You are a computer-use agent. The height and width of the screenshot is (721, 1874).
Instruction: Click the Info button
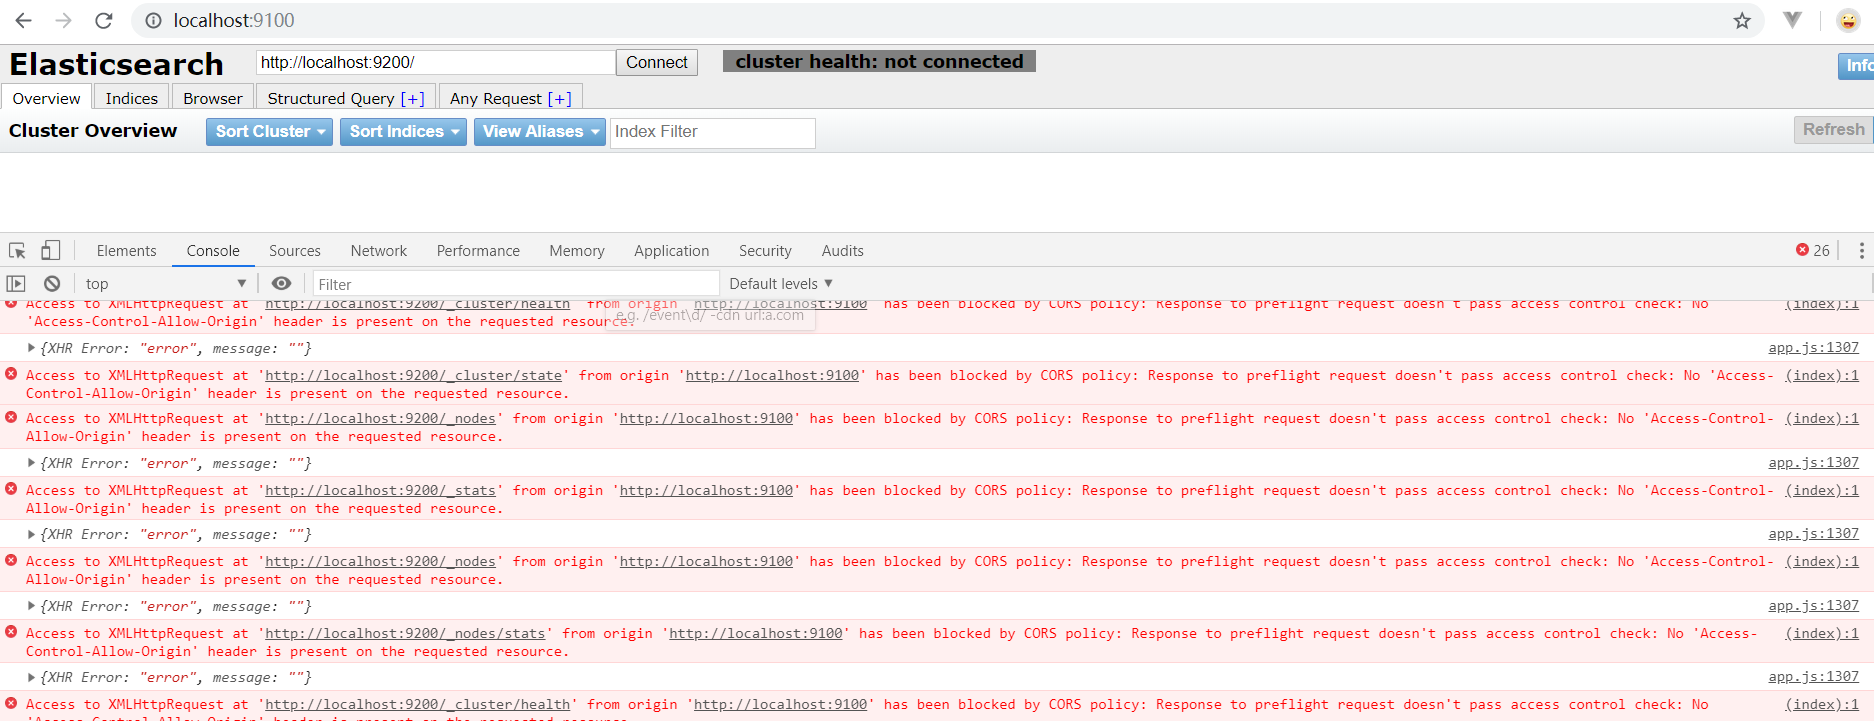(x=1857, y=66)
